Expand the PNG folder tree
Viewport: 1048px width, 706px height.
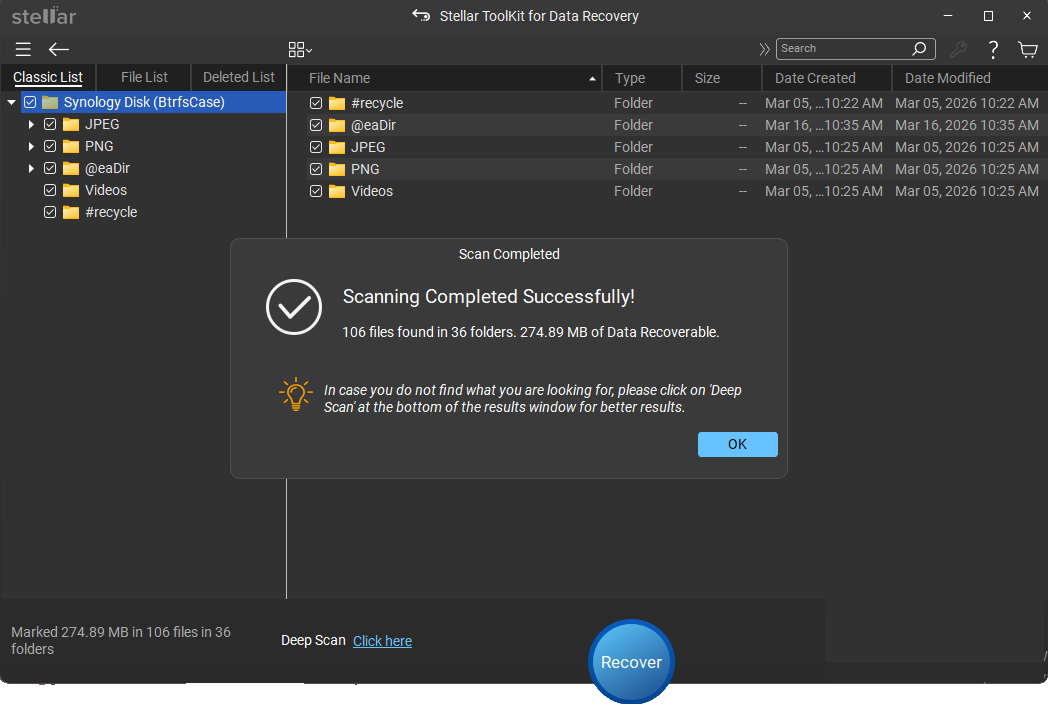pos(30,146)
